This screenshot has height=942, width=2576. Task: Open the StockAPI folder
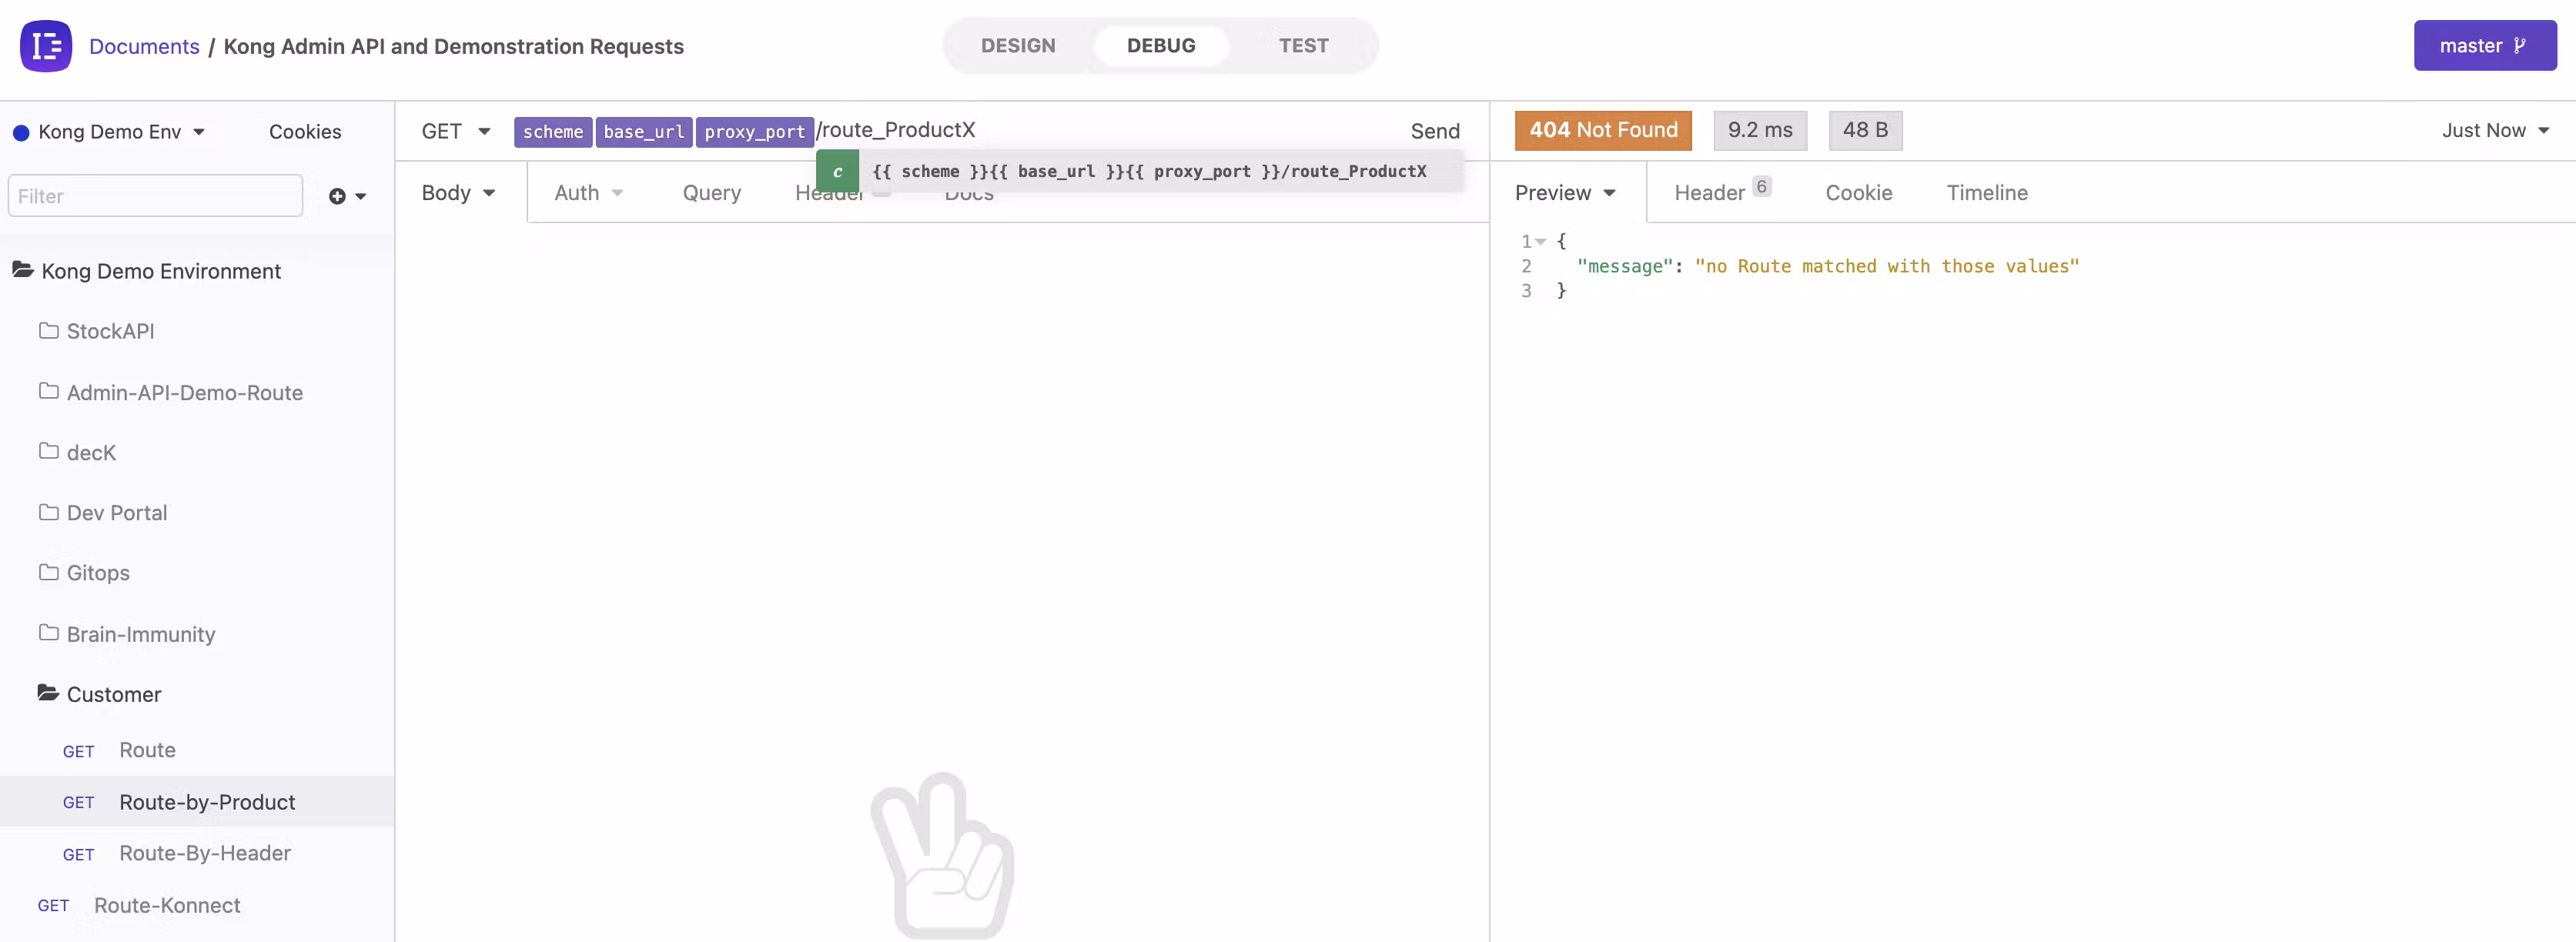click(110, 331)
